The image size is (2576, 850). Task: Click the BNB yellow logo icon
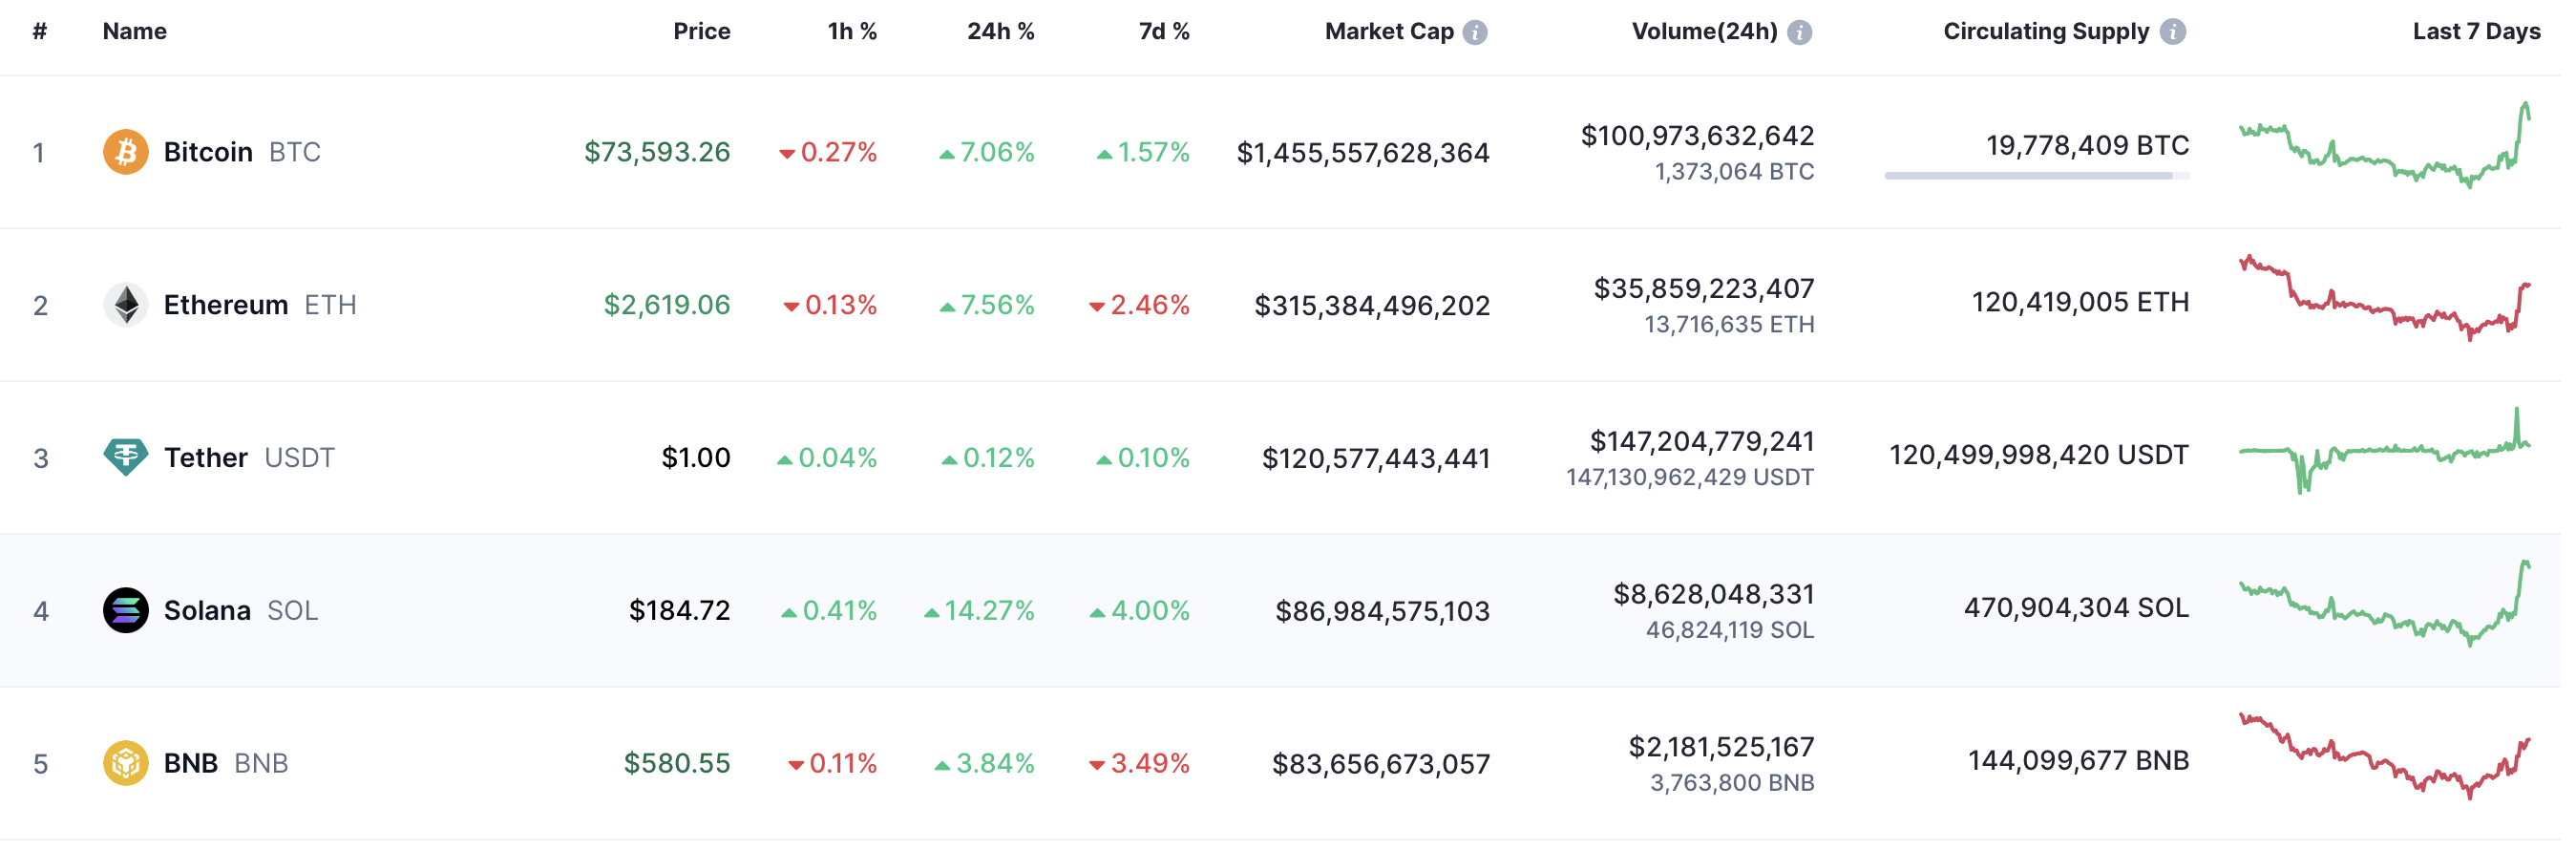[x=126, y=764]
